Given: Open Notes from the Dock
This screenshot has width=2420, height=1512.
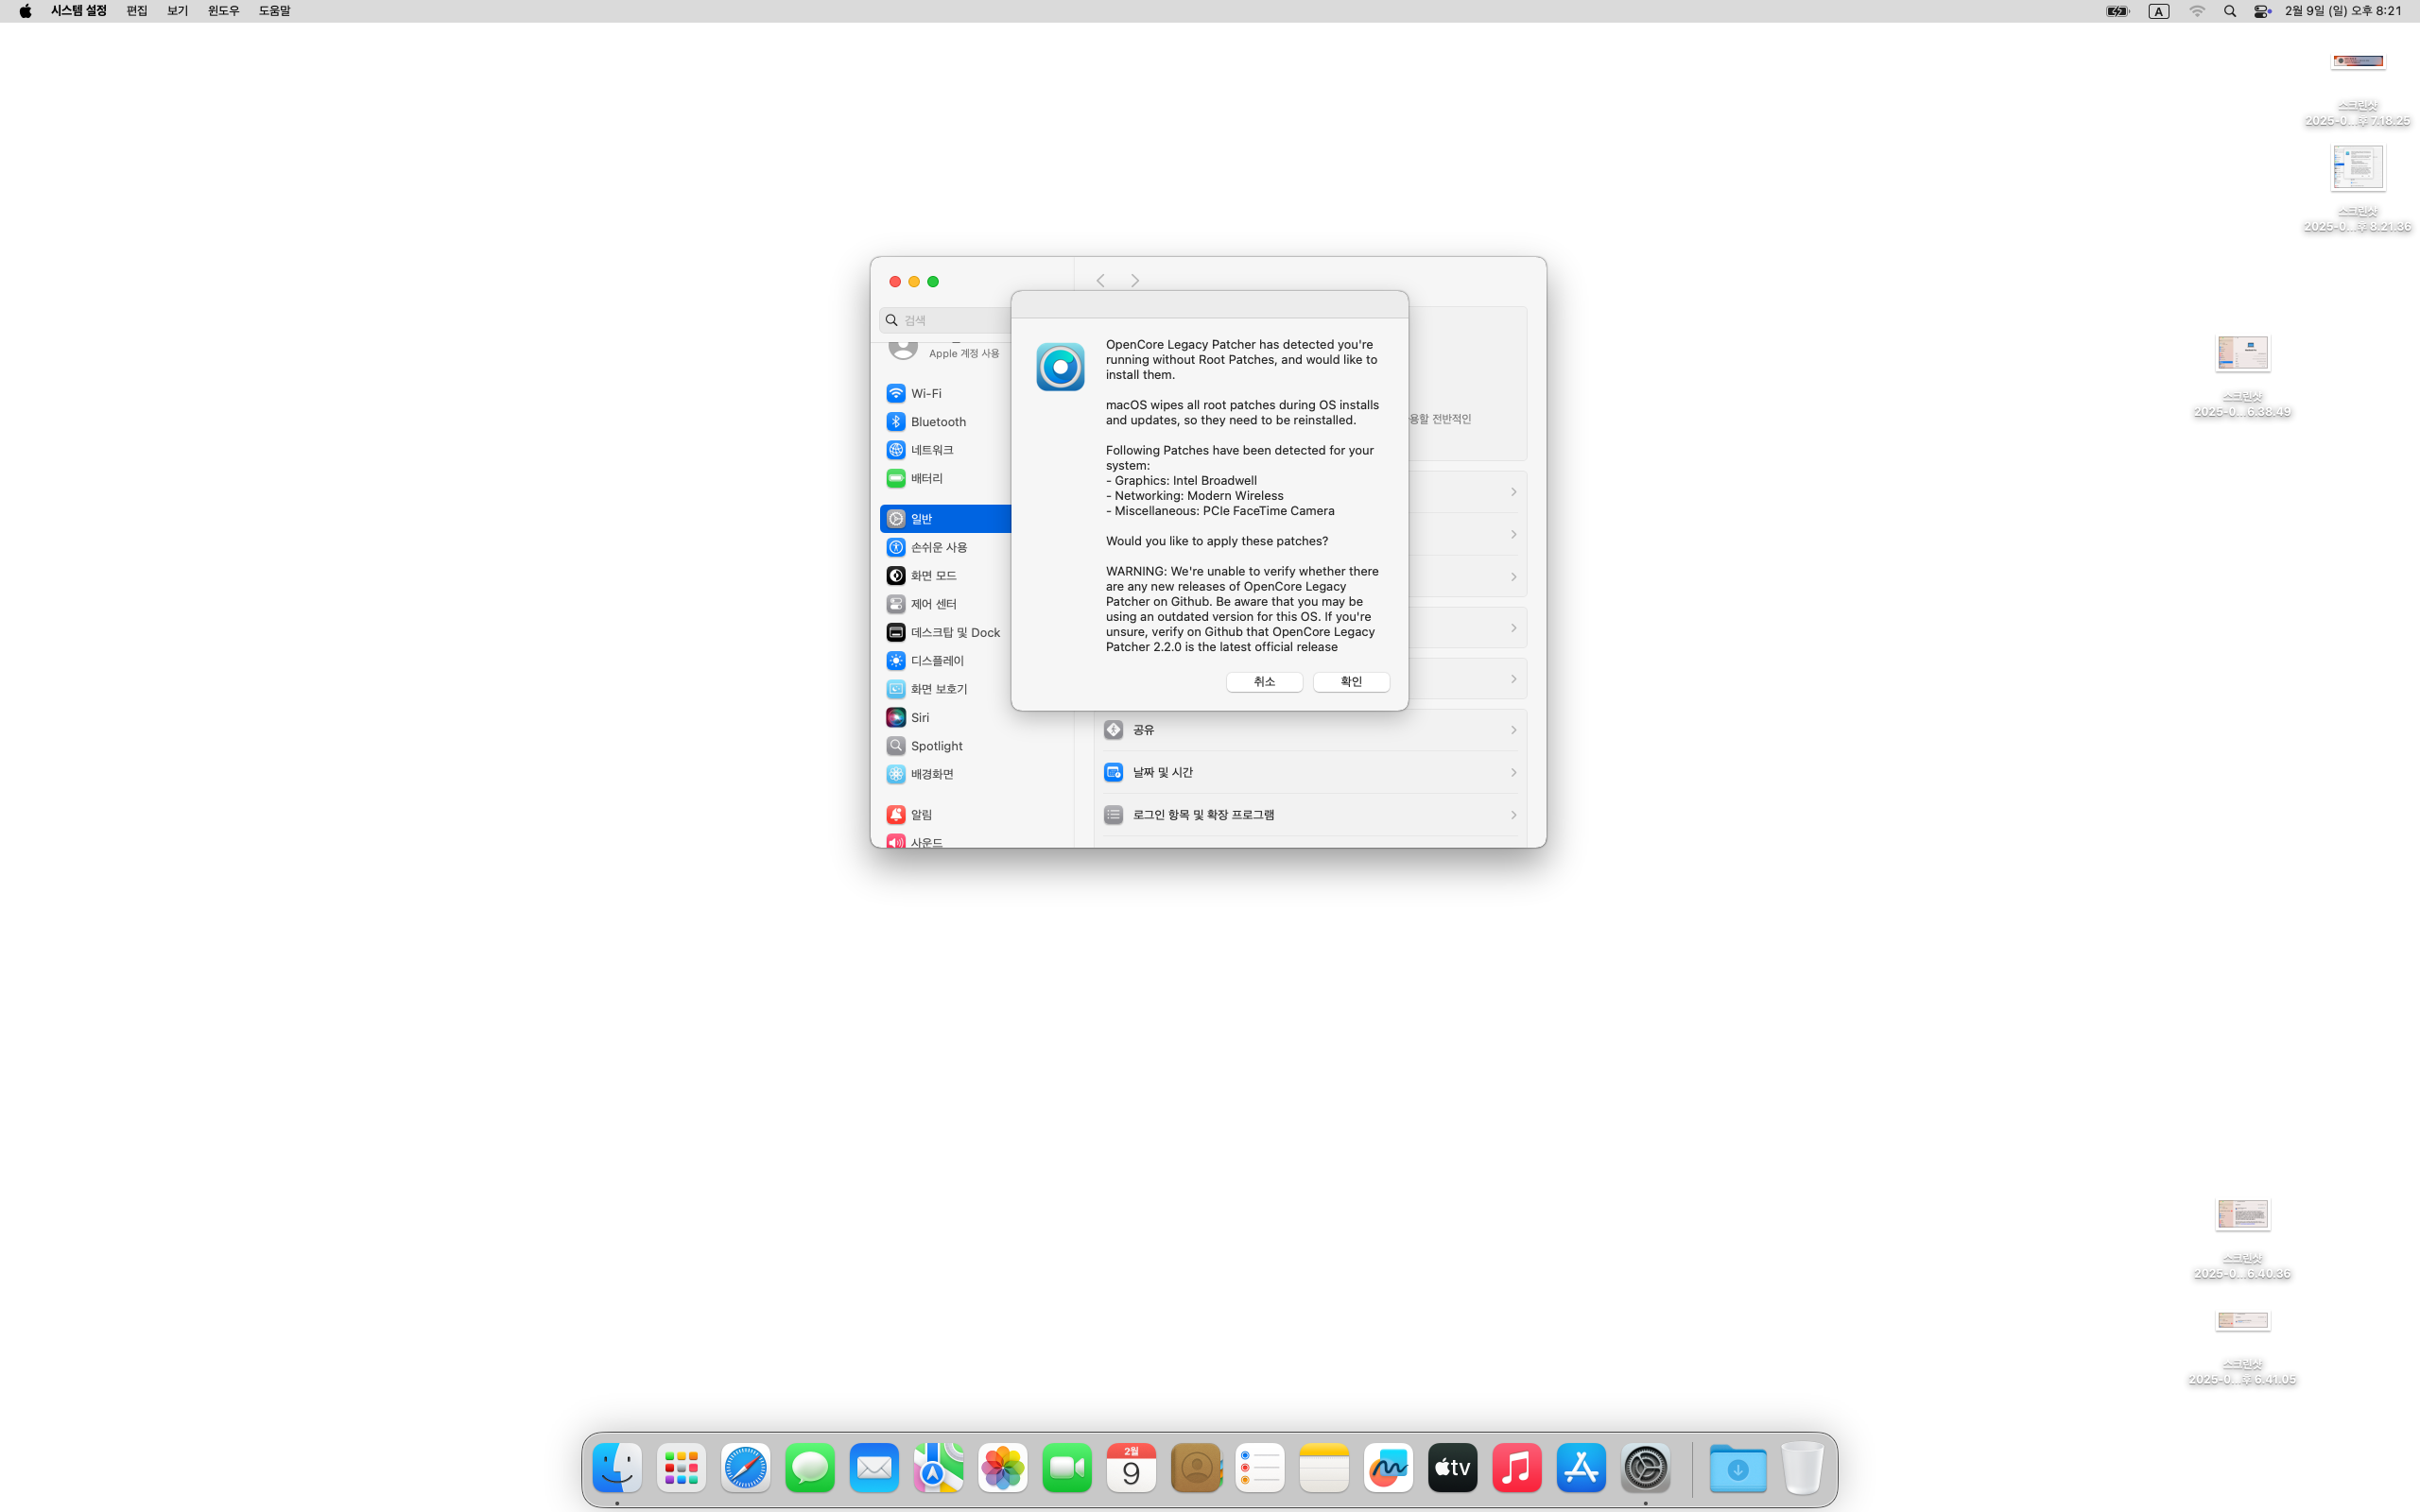Looking at the screenshot, I should coord(1324,1467).
